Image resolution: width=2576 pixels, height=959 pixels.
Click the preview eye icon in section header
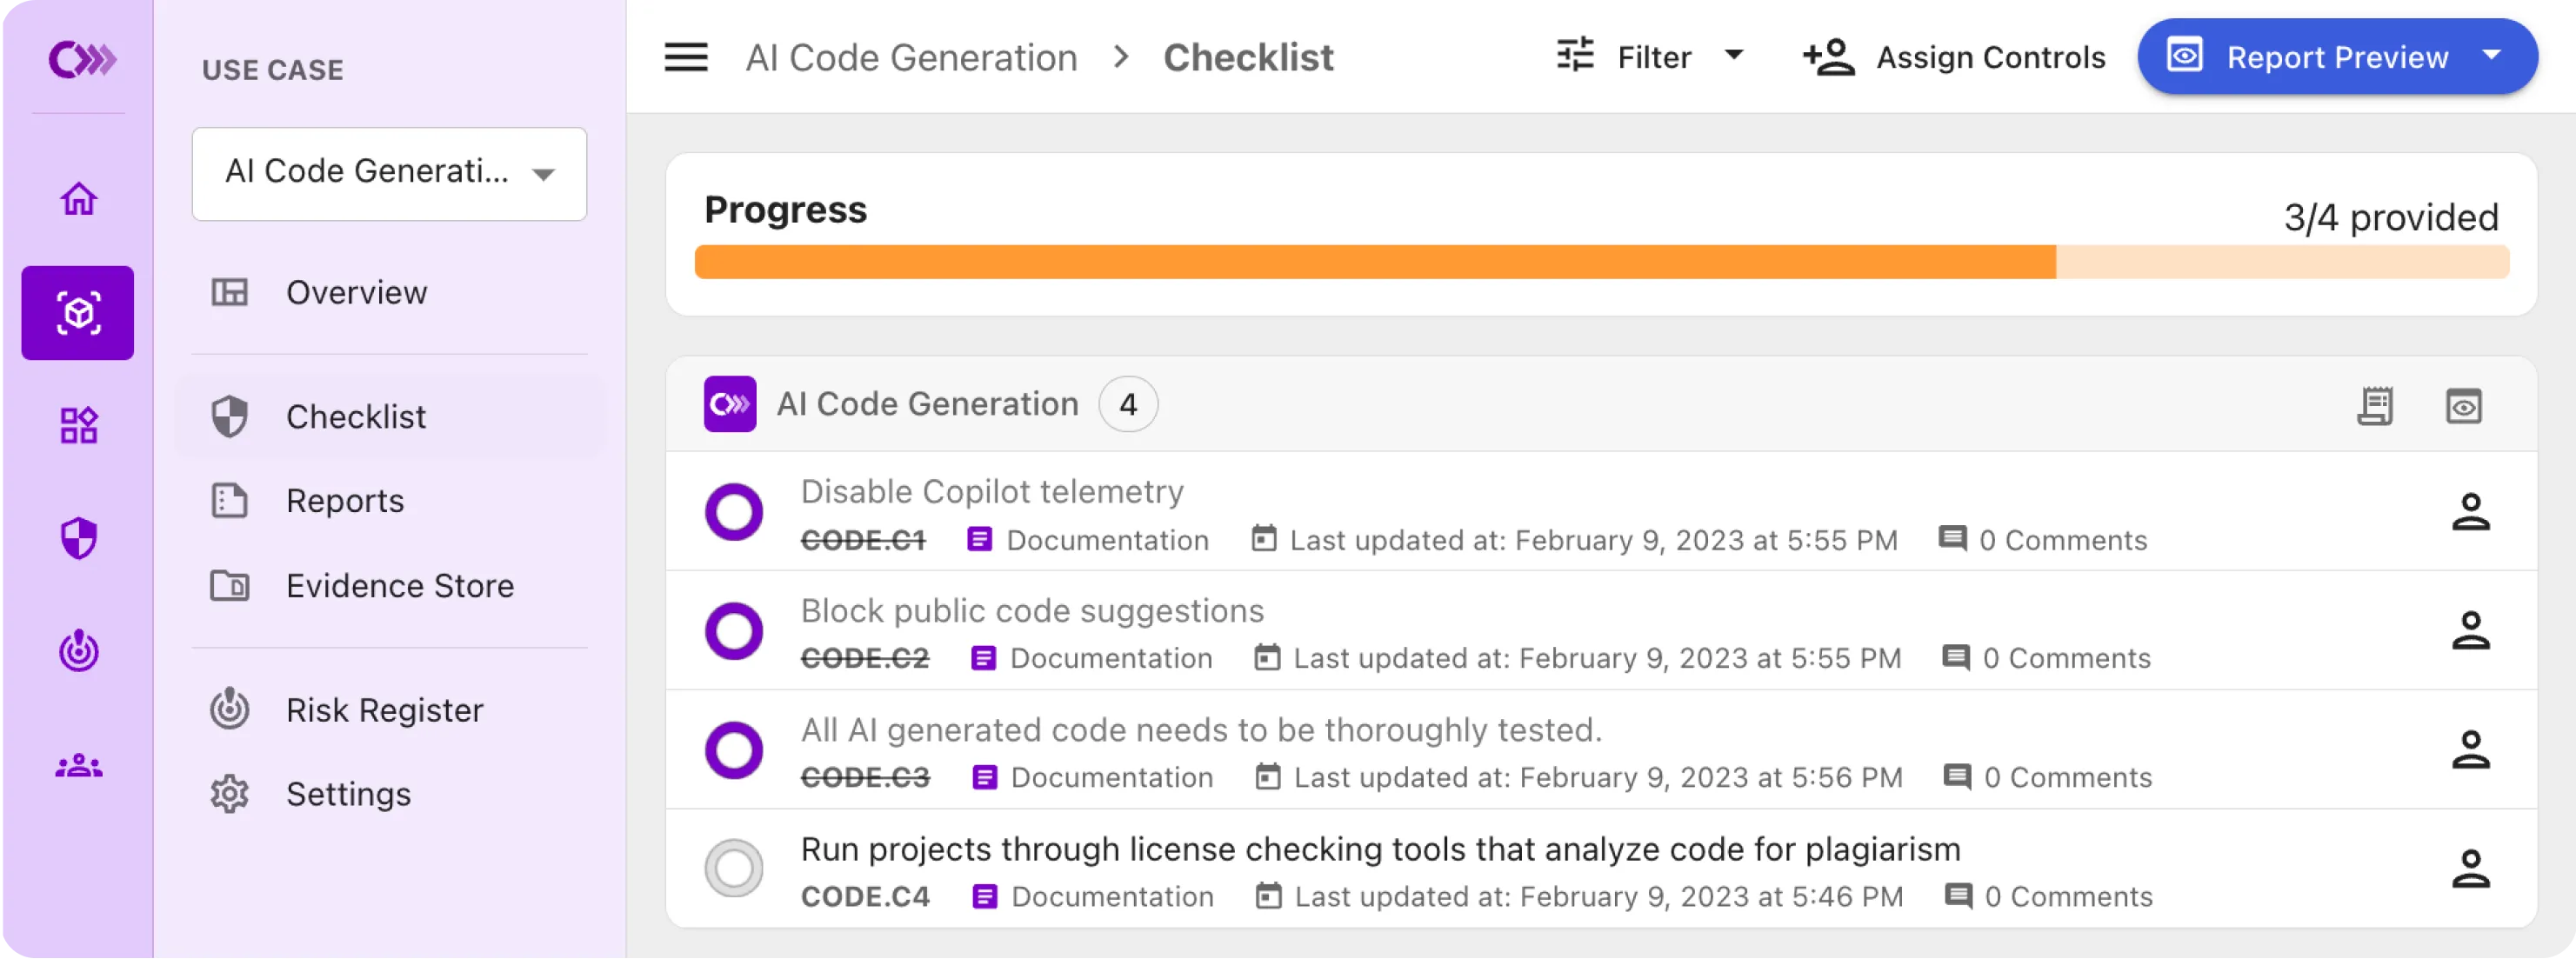pos(2463,406)
